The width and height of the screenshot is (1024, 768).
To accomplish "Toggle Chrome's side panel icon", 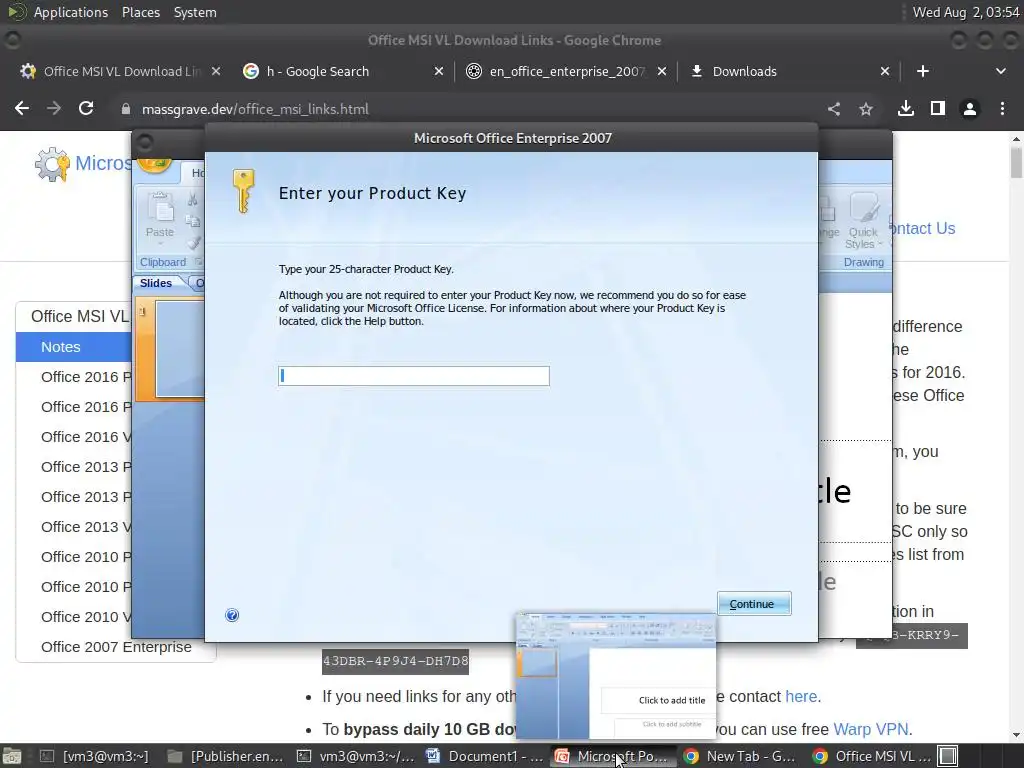I will coord(938,109).
